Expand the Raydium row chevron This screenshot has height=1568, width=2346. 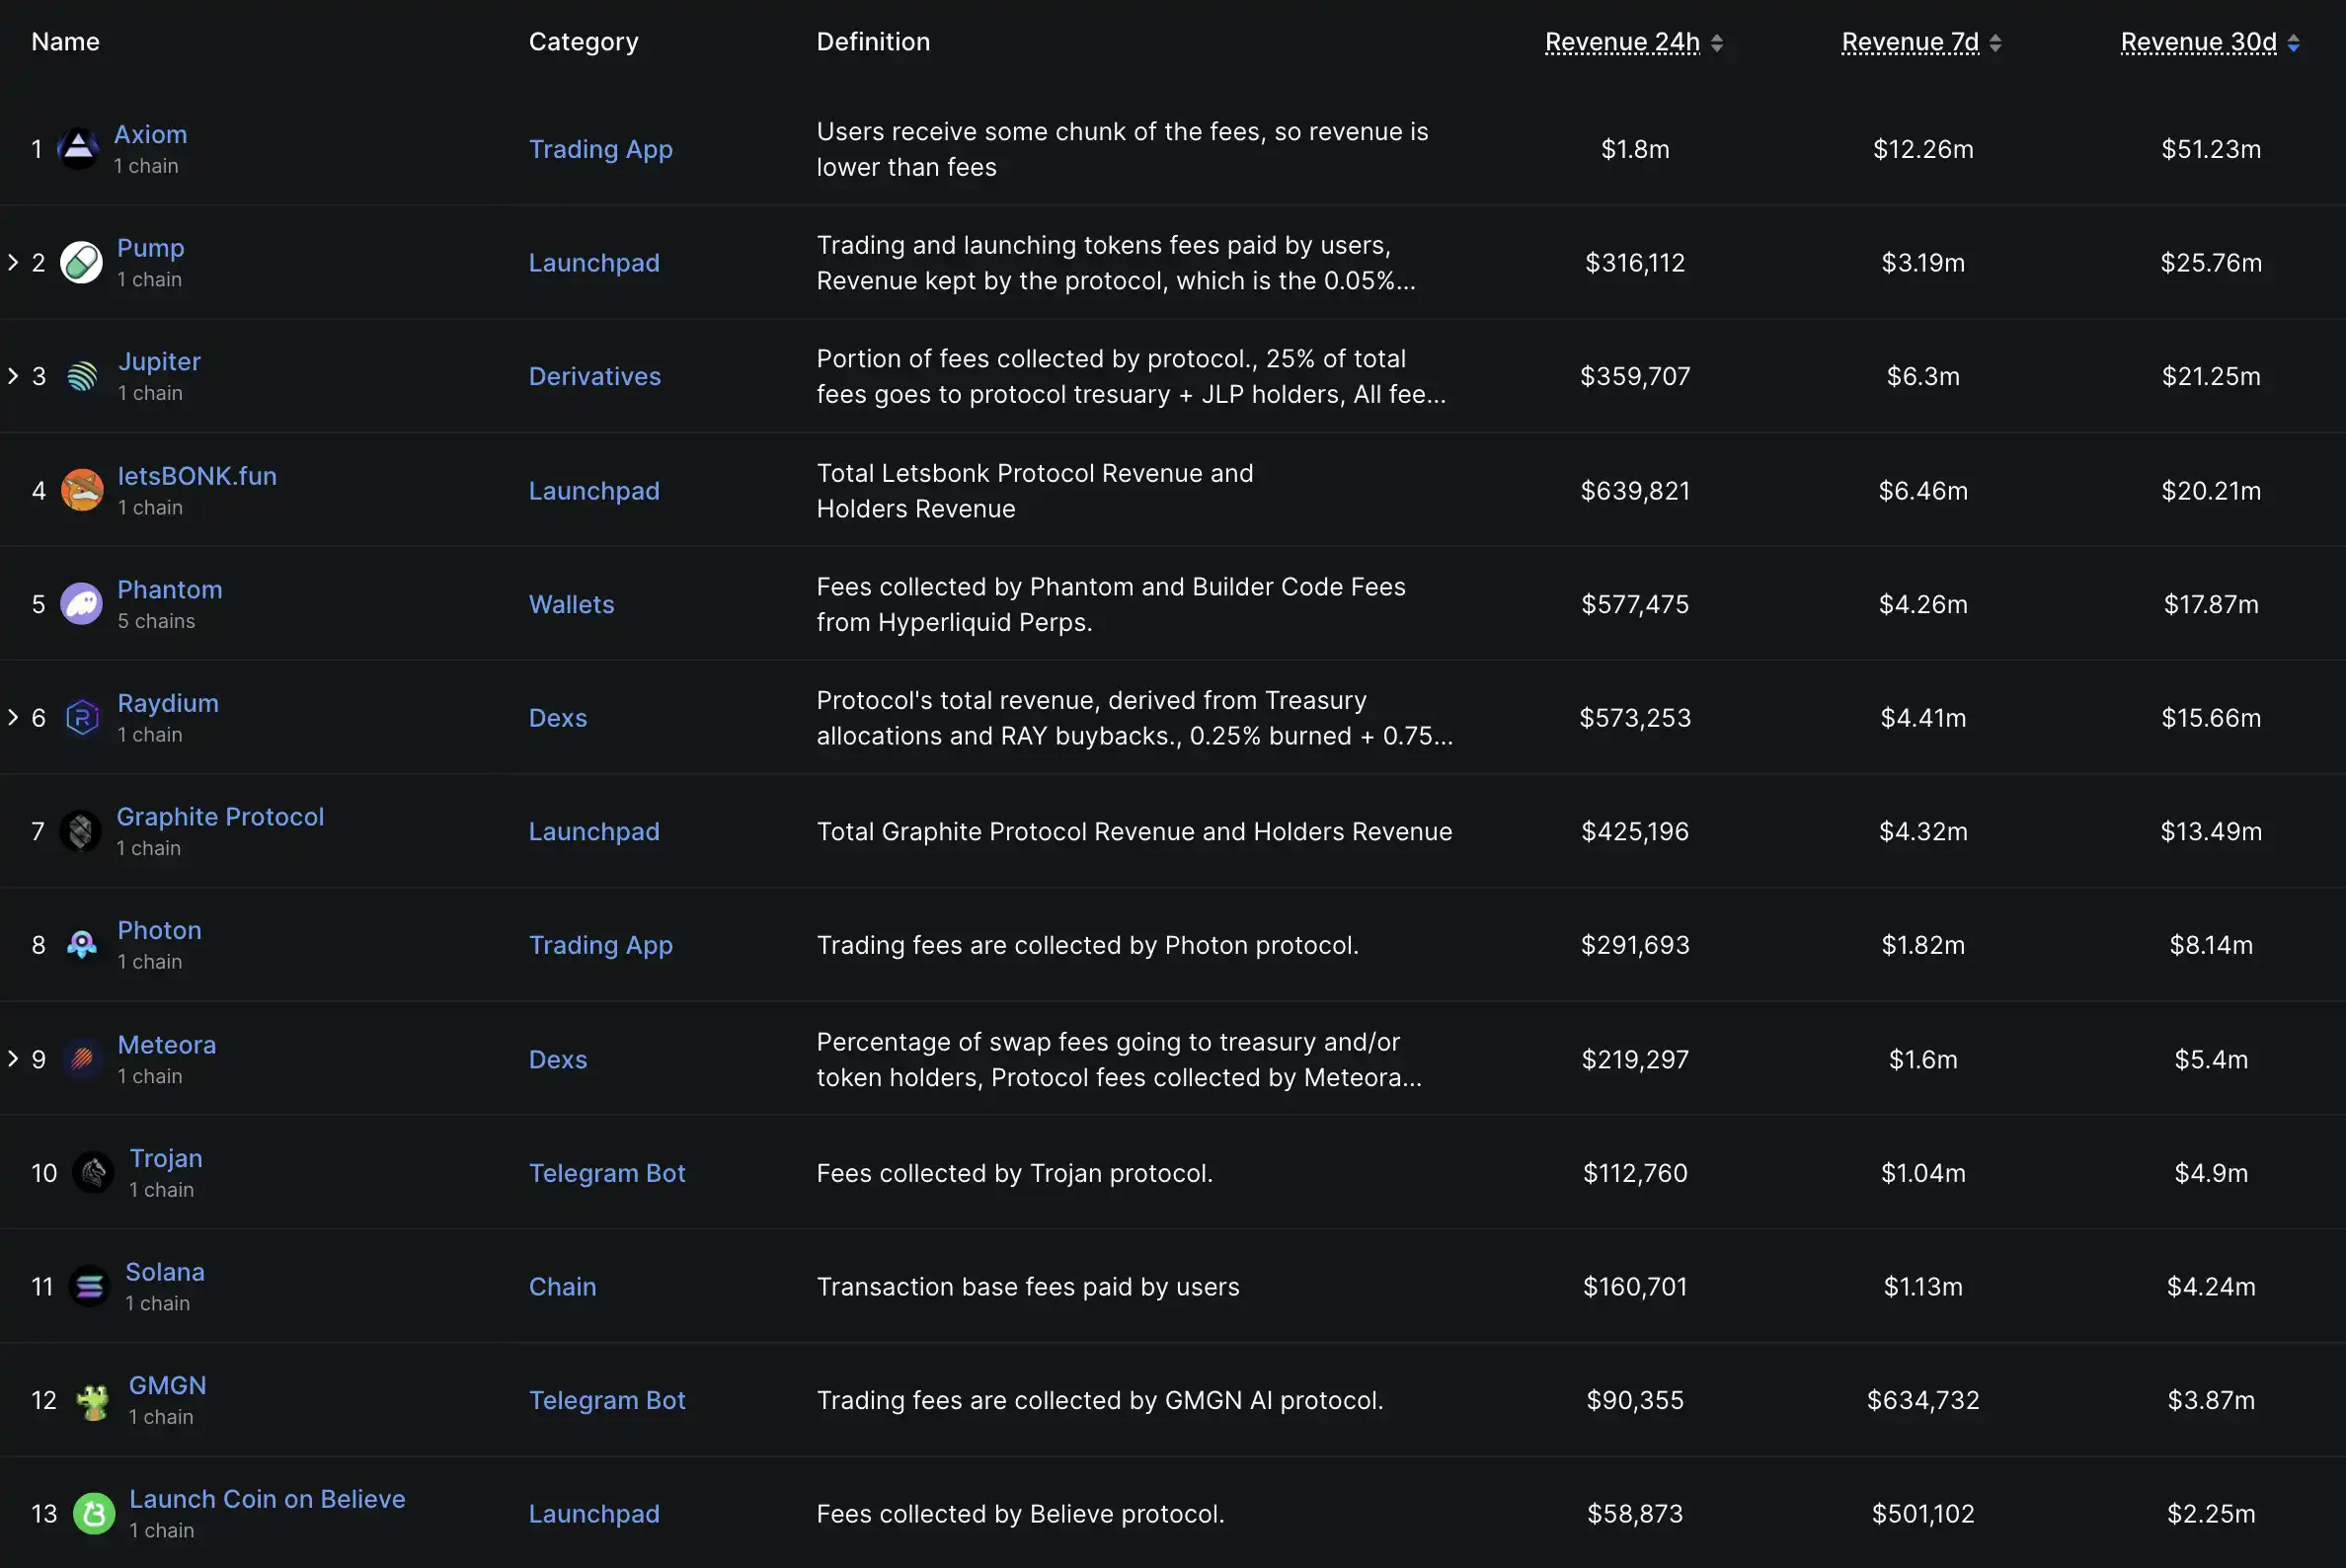[x=13, y=718]
